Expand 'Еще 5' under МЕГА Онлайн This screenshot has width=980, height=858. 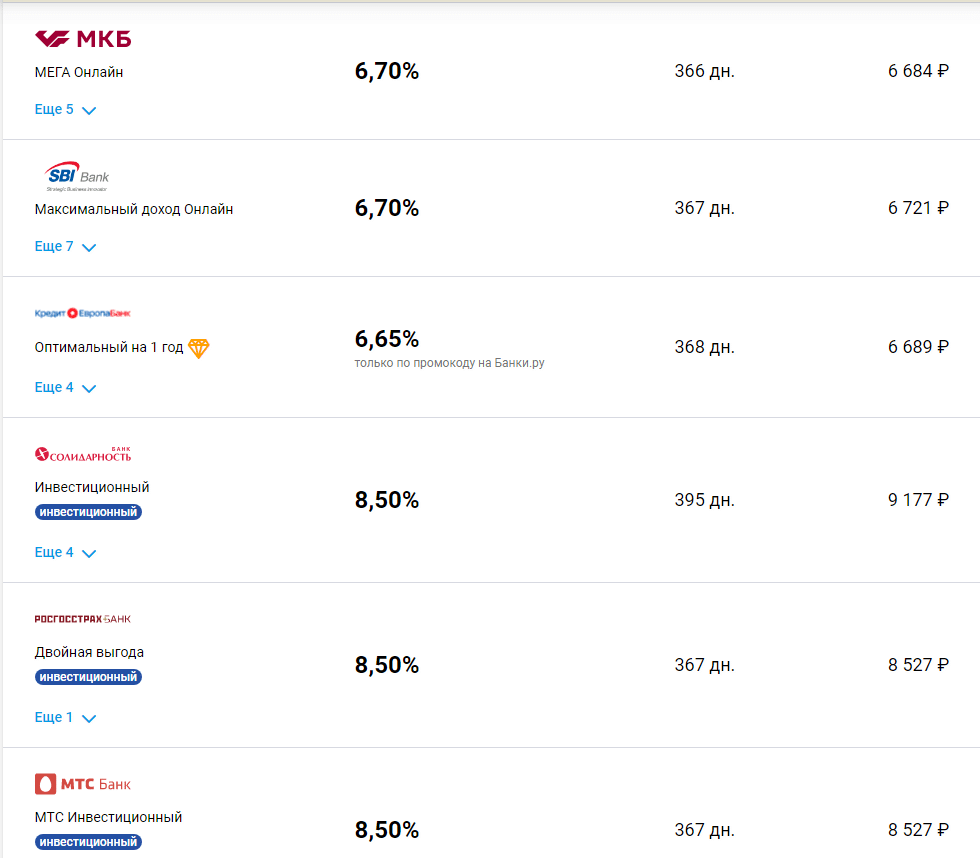pyautogui.click(x=65, y=110)
